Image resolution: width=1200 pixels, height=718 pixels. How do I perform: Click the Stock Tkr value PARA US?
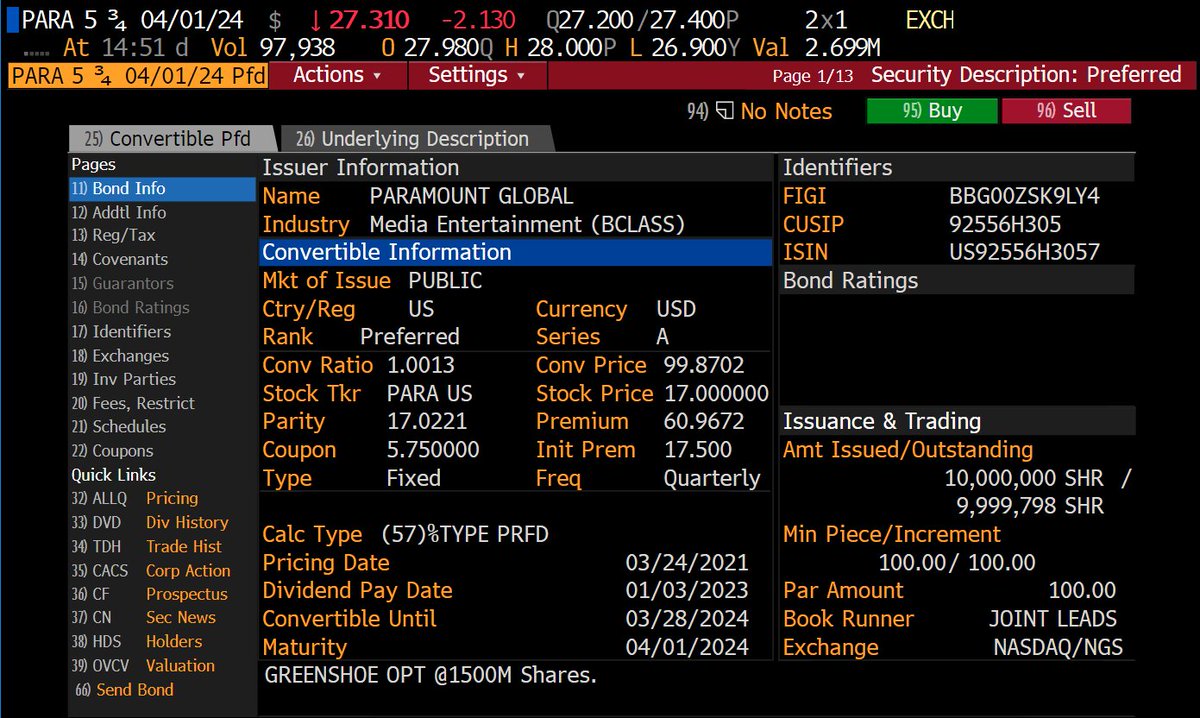tap(430, 393)
